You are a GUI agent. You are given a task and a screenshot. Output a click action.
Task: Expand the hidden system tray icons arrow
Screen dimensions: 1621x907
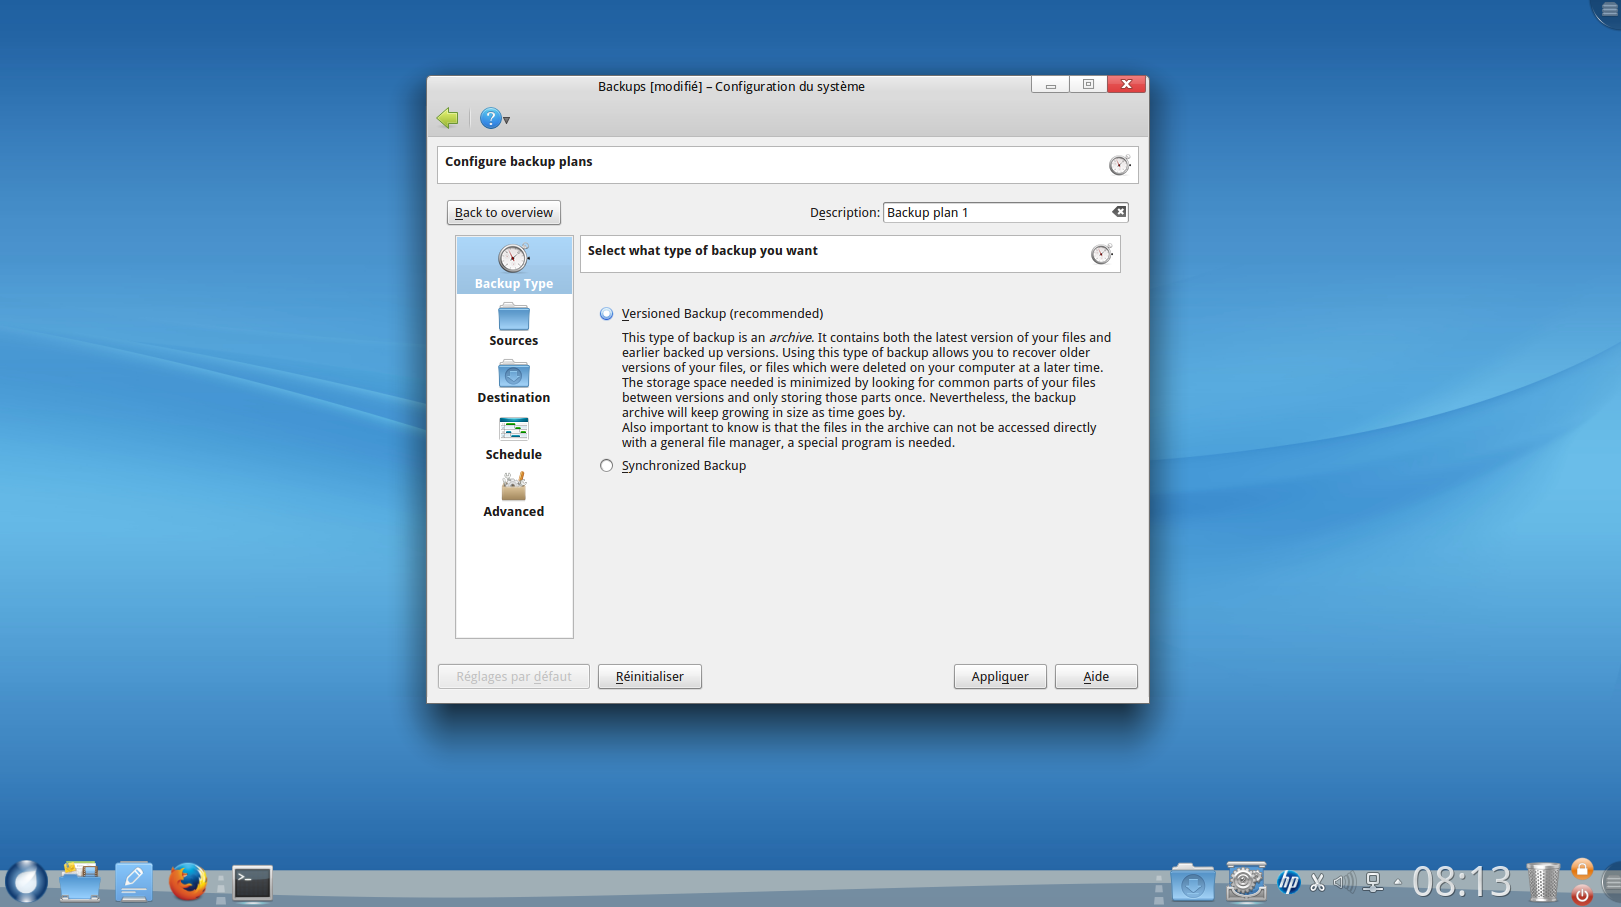click(x=1397, y=882)
